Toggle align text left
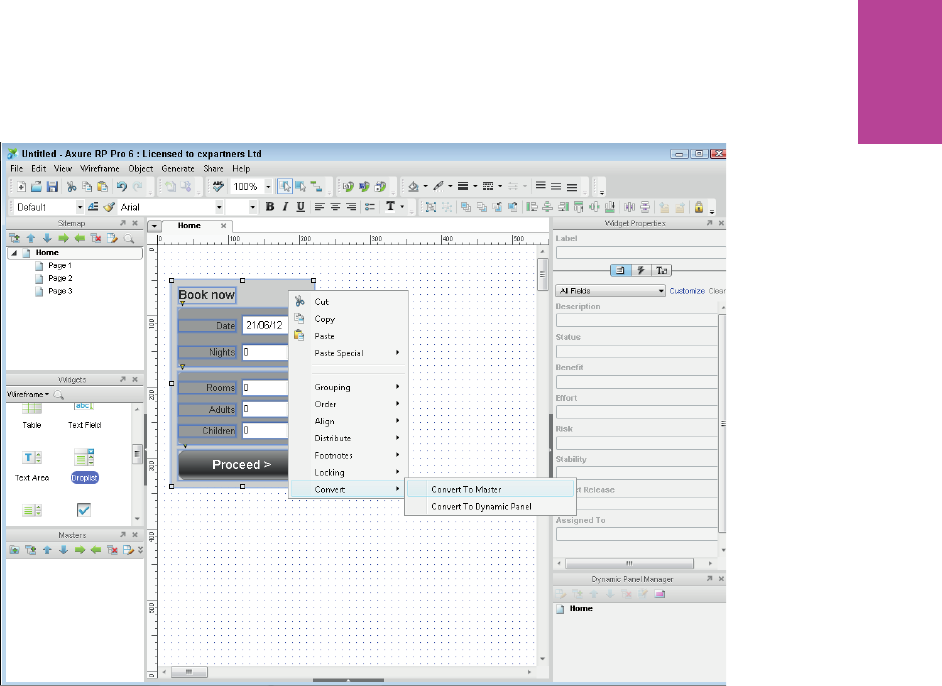This screenshot has width=942, height=686. click(x=320, y=207)
